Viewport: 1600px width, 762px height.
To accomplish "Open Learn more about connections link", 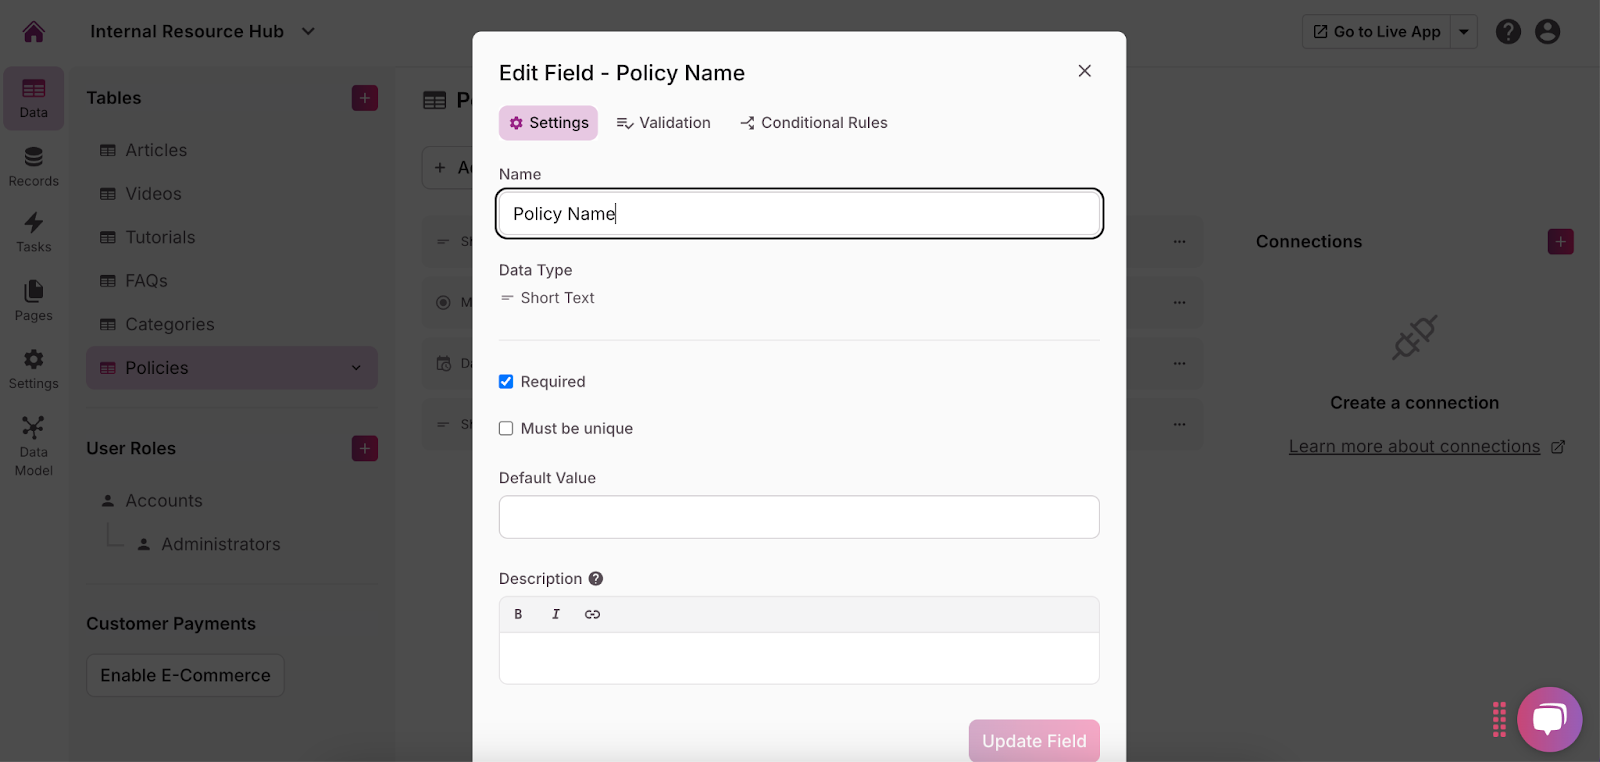I will pyautogui.click(x=1414, y=447).
